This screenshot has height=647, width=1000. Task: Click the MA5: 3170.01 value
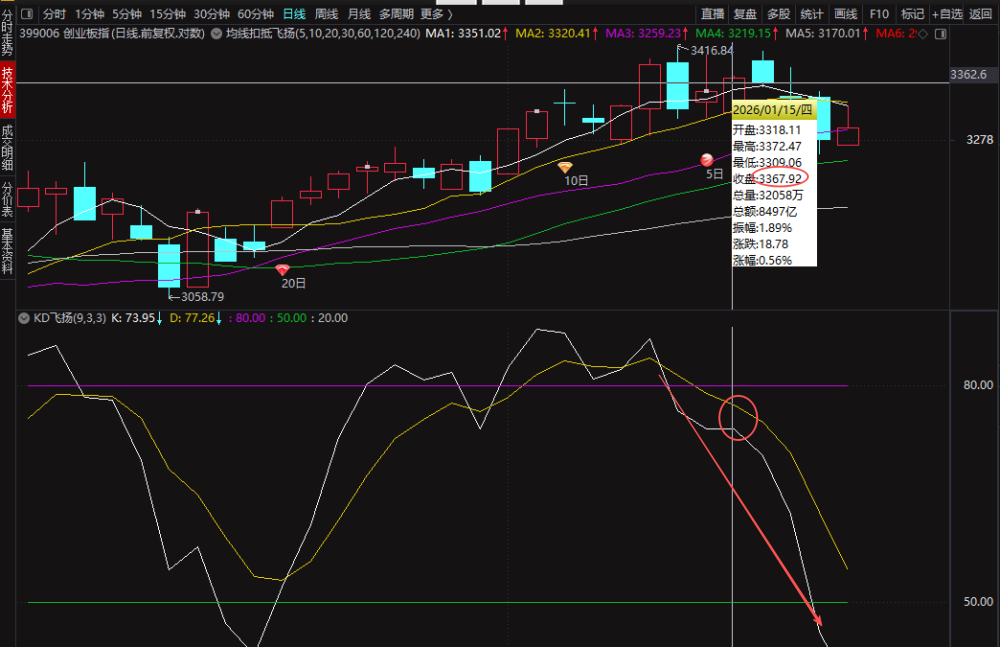(823, 33)
